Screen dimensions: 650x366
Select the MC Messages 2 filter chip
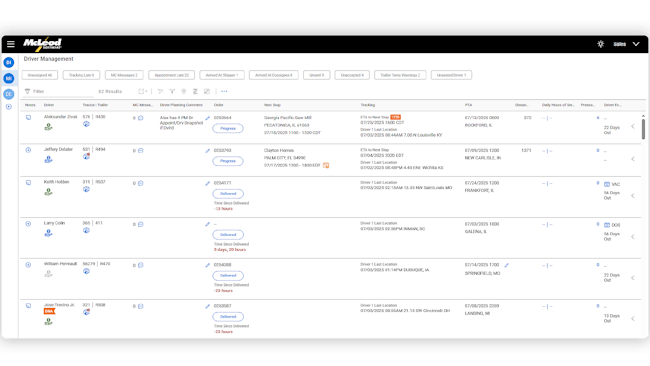coord(124,75)
